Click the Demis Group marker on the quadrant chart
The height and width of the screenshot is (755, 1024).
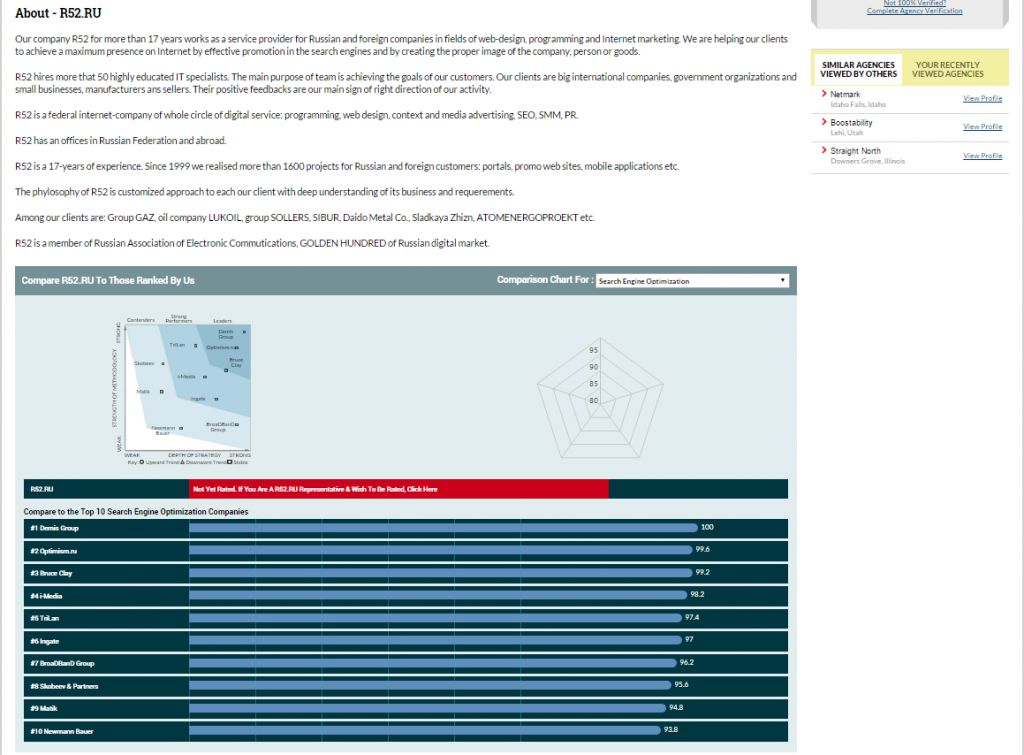244,332
